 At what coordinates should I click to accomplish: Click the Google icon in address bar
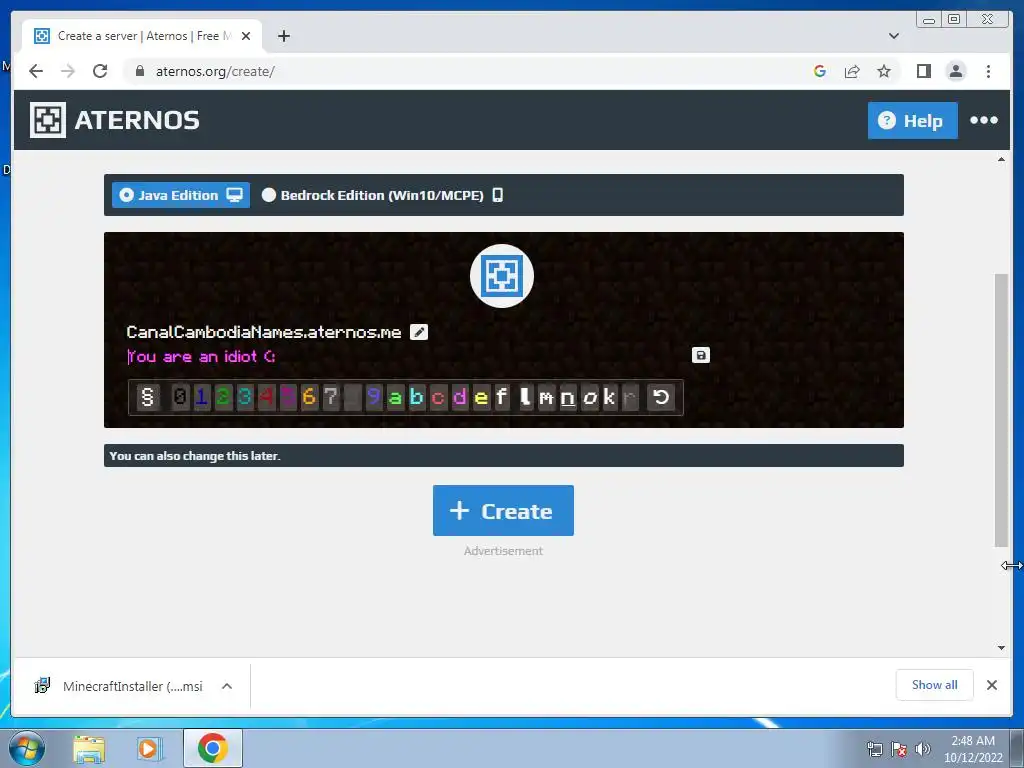pyautogui.click(x=820, y=71)
